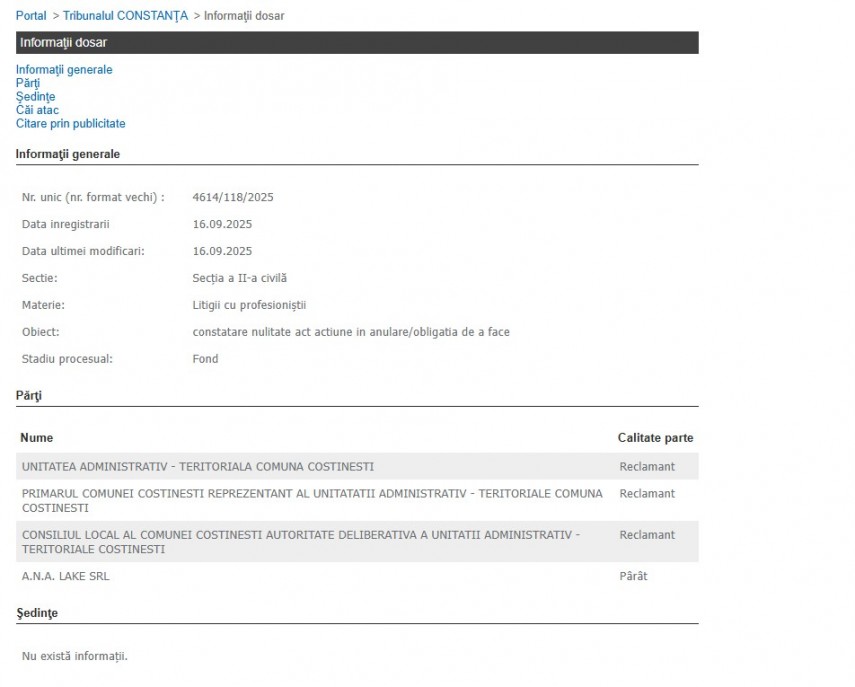
Task: Click the 'Informații generale' section heading
Action: 68,154
